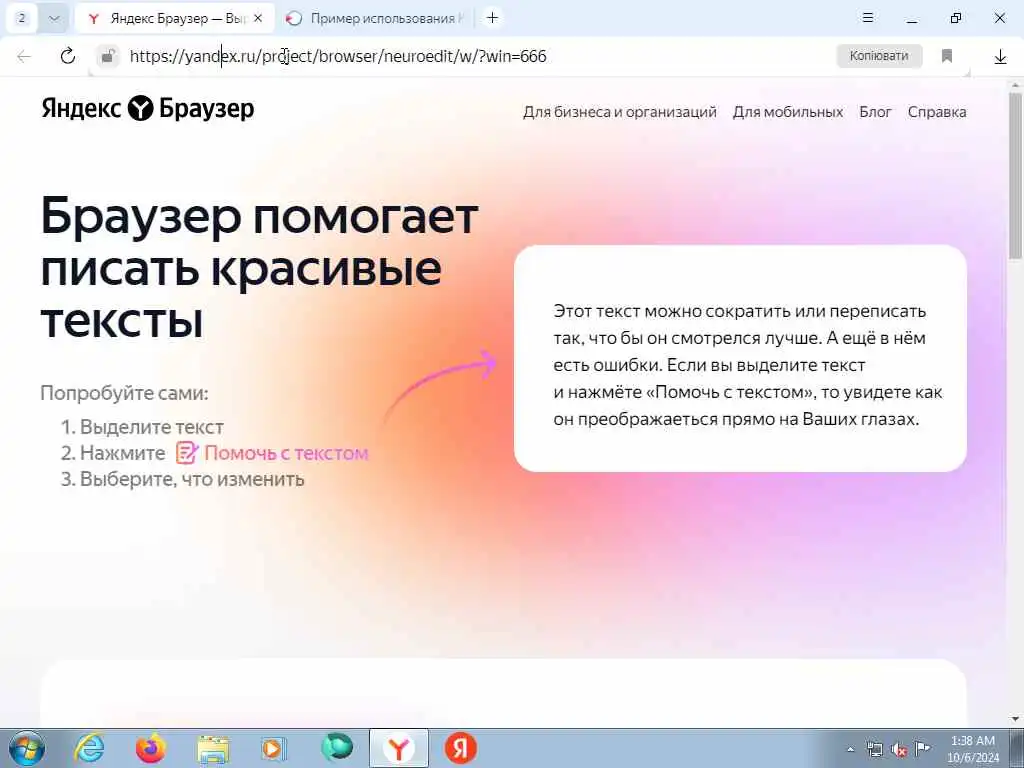Viewport: 1024px width, 768px height.
Task: Click into the address bar URL
Action: [x=338, y=56]
